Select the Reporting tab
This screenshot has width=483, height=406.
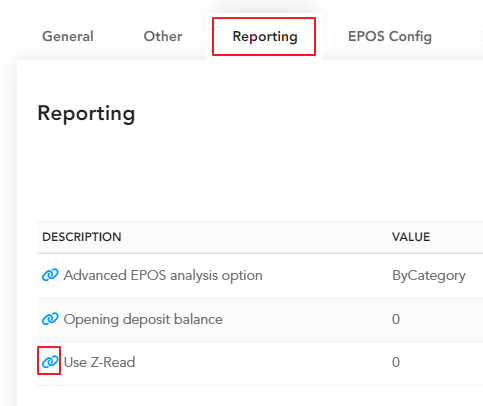[x=265, y=36]
